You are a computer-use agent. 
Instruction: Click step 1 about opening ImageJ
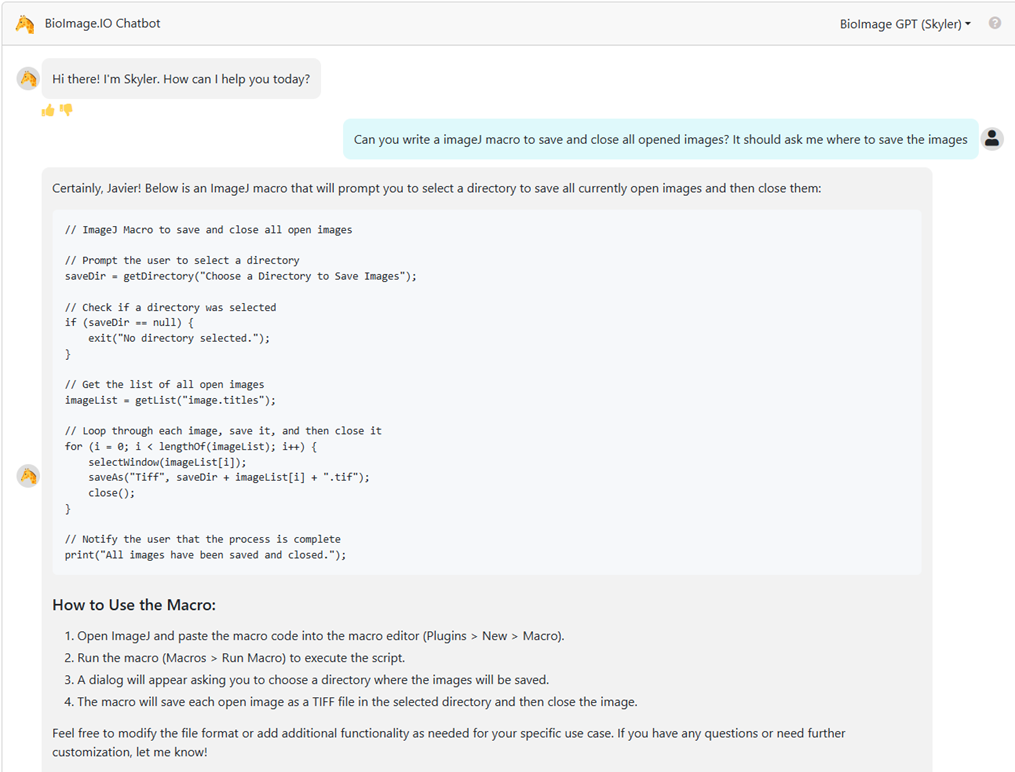(320, 636)
